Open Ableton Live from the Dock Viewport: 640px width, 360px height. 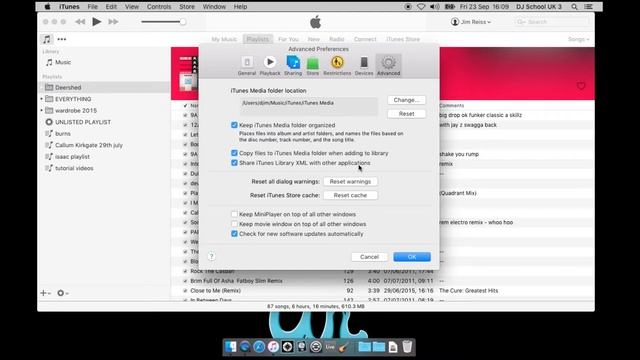point(330,347)
